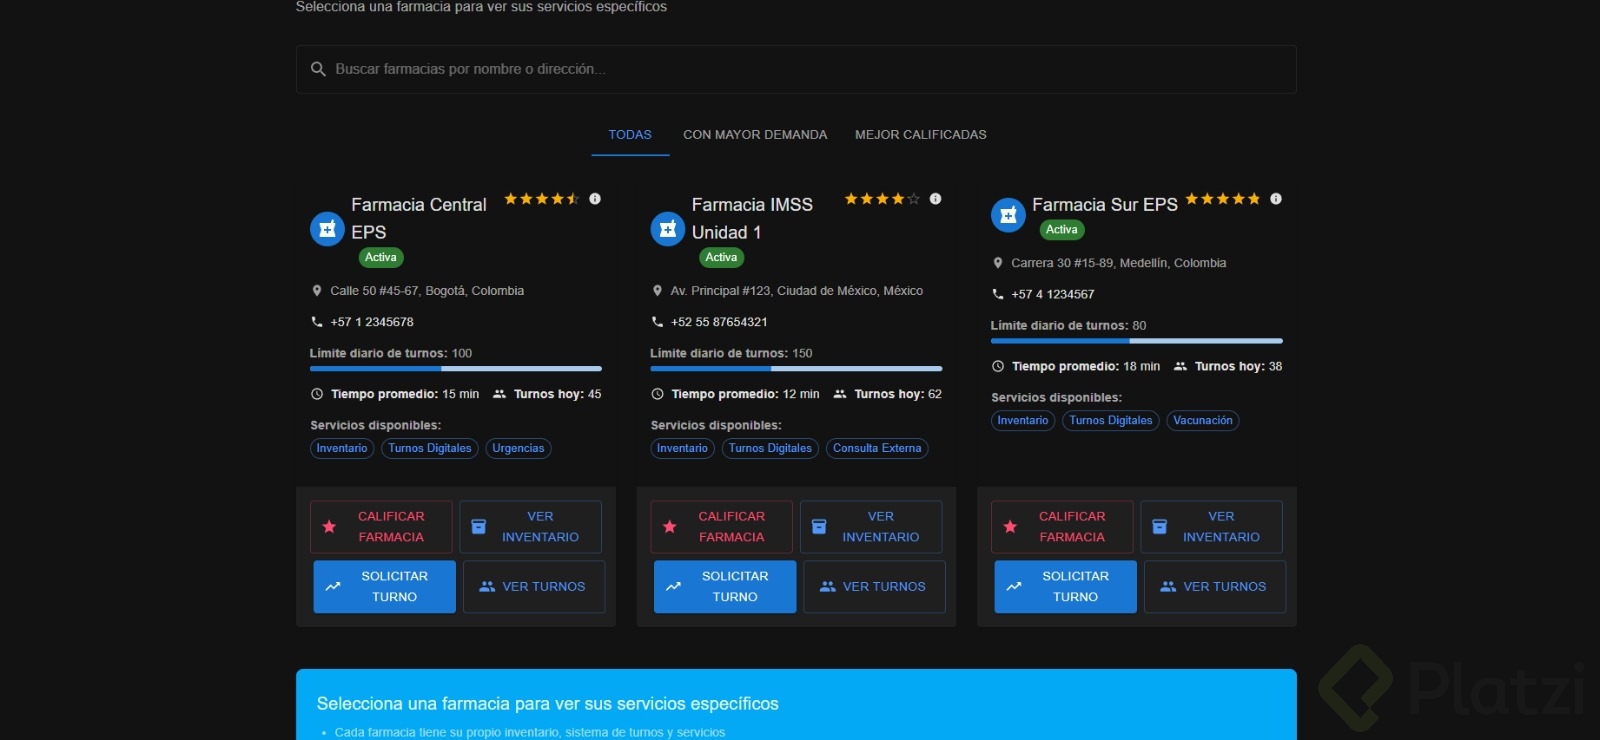Viewport: 1600px width, 740px height.
Task: Click the phone number "+57 4 1234567"
Action: point(1053,294)
